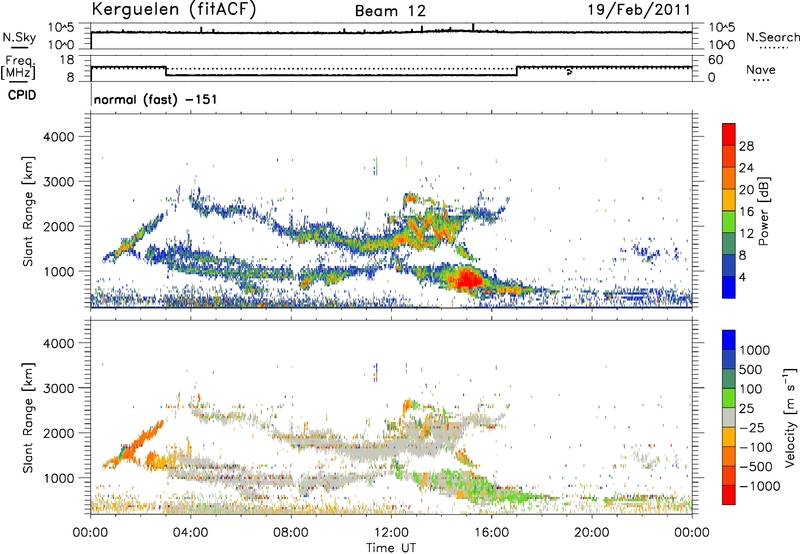
Task: Pick the gray -25 to 25 velocity segment
Action: point(729,418)
